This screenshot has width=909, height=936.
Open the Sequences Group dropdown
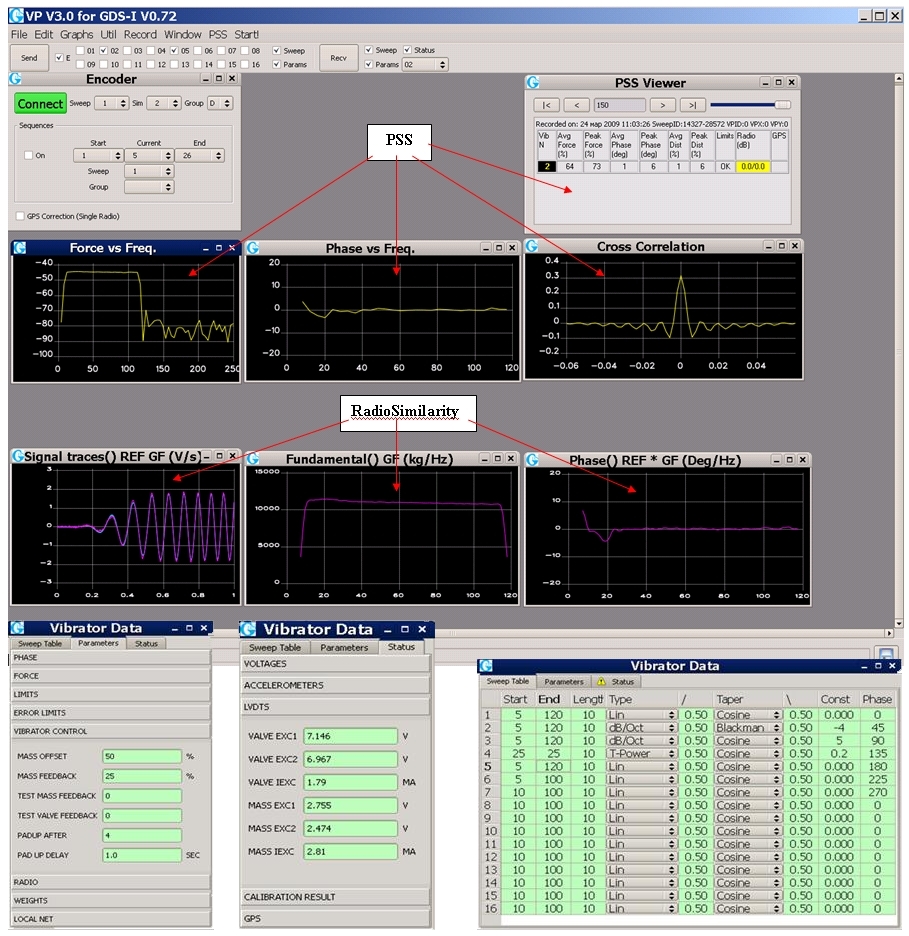tap(149, 187)
